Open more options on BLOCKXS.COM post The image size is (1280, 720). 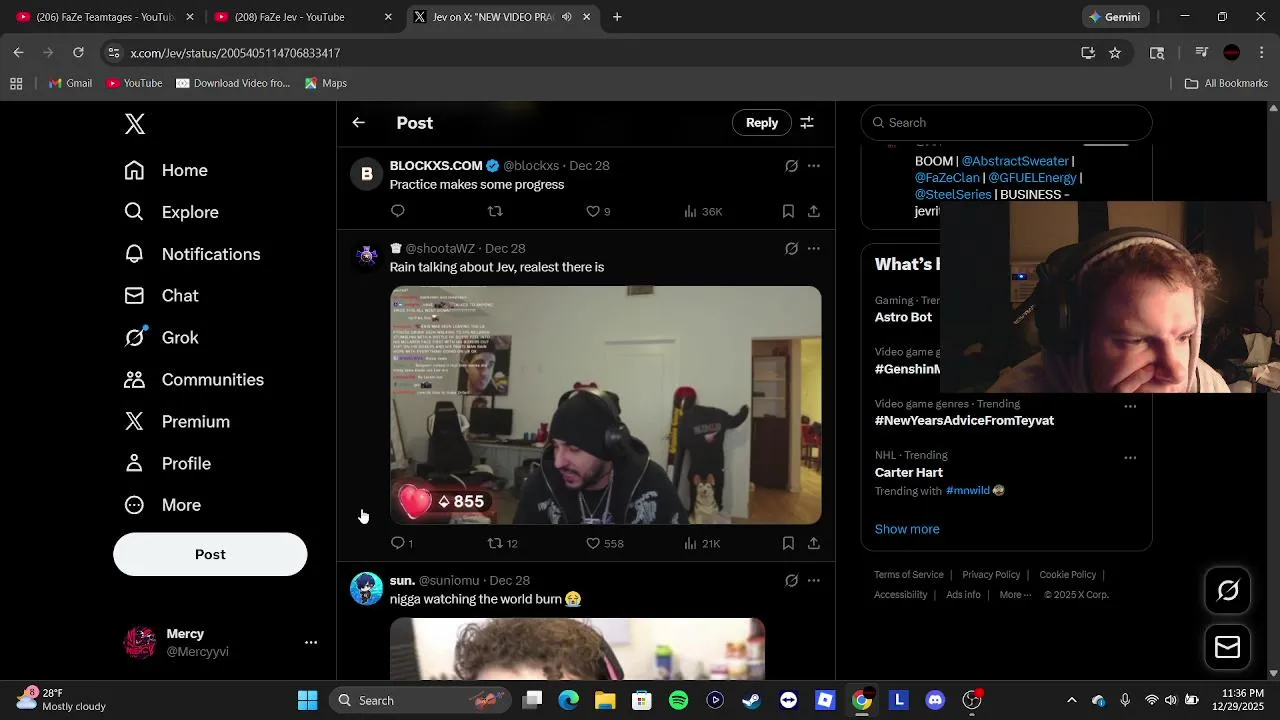click(814, 166)
